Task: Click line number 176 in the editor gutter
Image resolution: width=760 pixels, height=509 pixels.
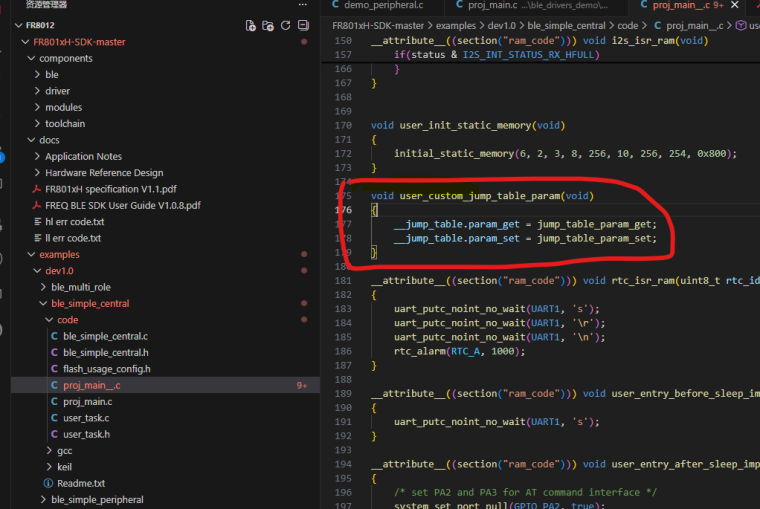Action: pos(345,211)
